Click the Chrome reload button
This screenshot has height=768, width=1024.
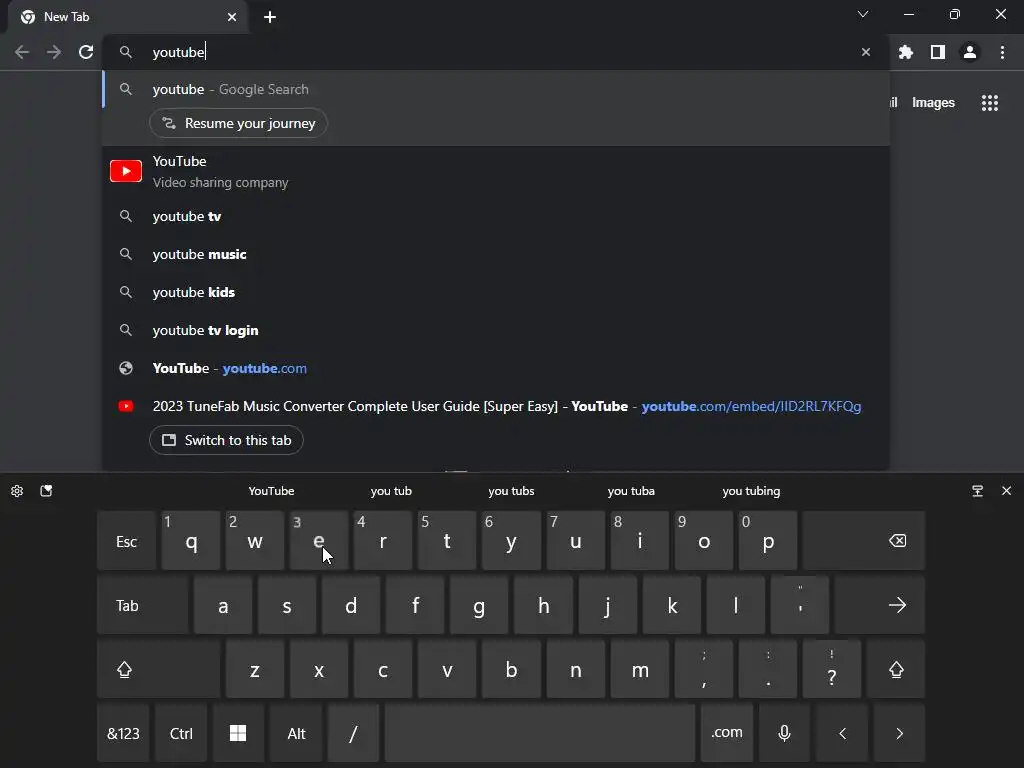[x=86, y=52]
